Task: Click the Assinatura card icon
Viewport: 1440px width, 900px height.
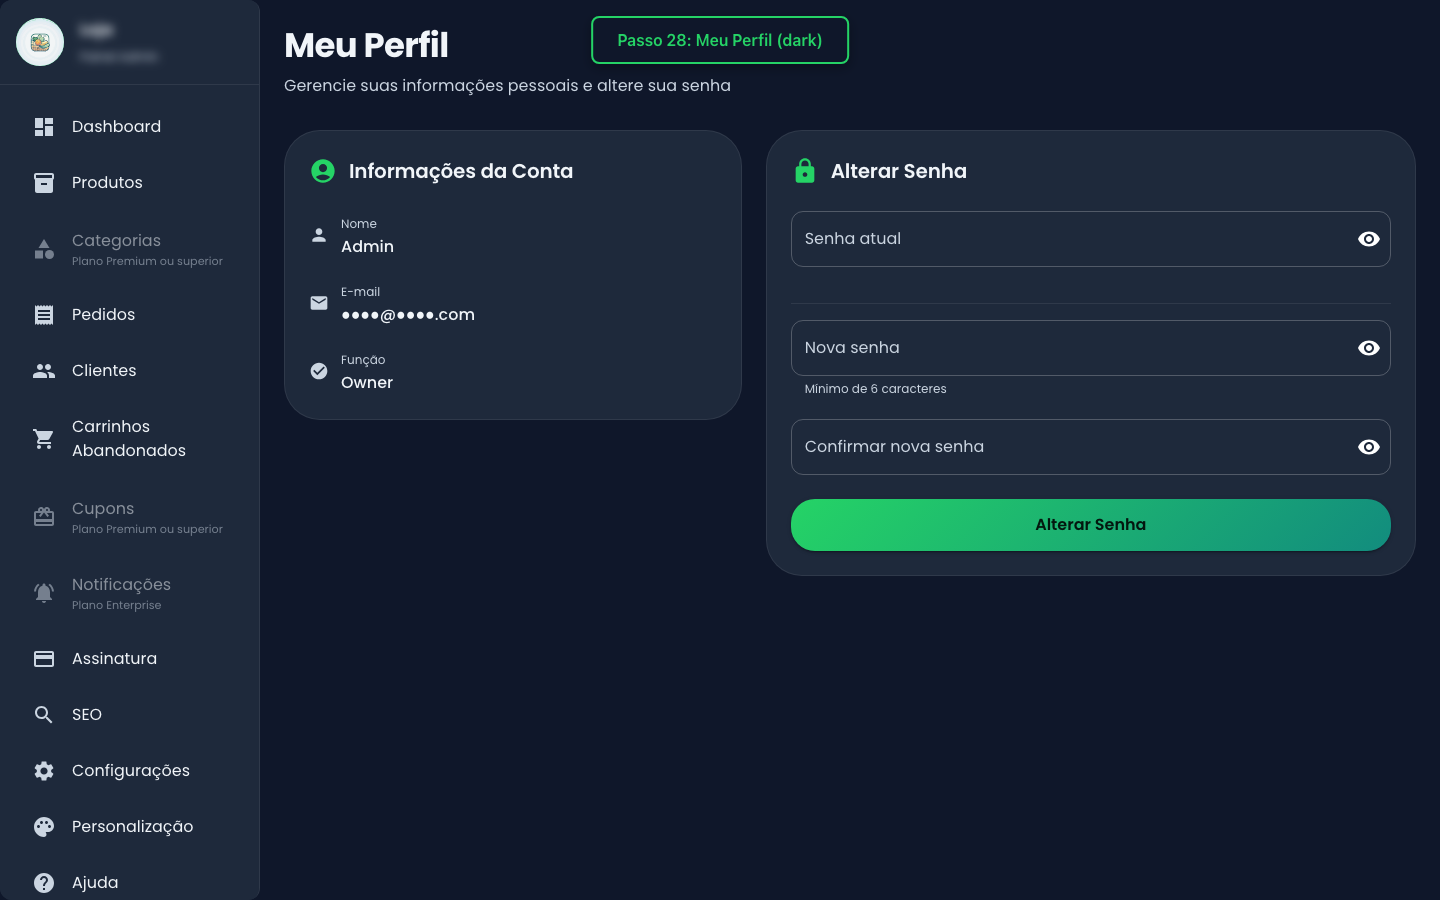Action: click(x=44, y=658)
